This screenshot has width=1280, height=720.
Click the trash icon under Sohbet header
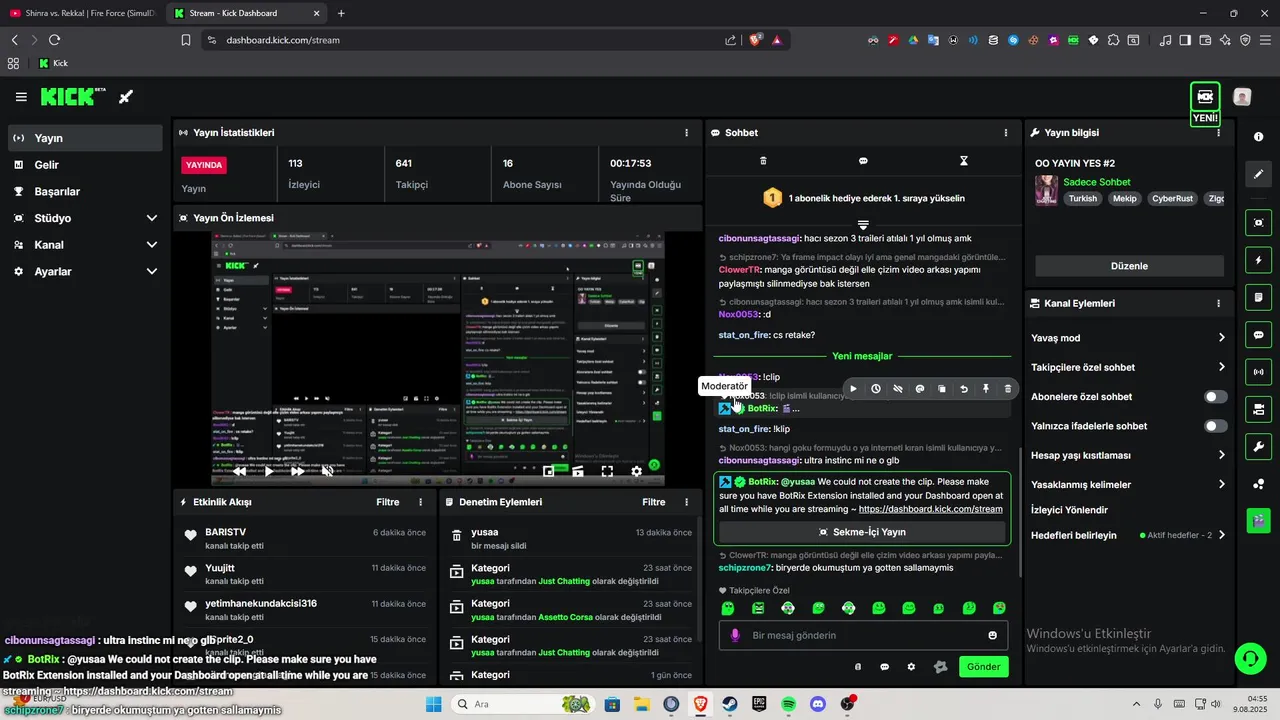tap(763, 160)
